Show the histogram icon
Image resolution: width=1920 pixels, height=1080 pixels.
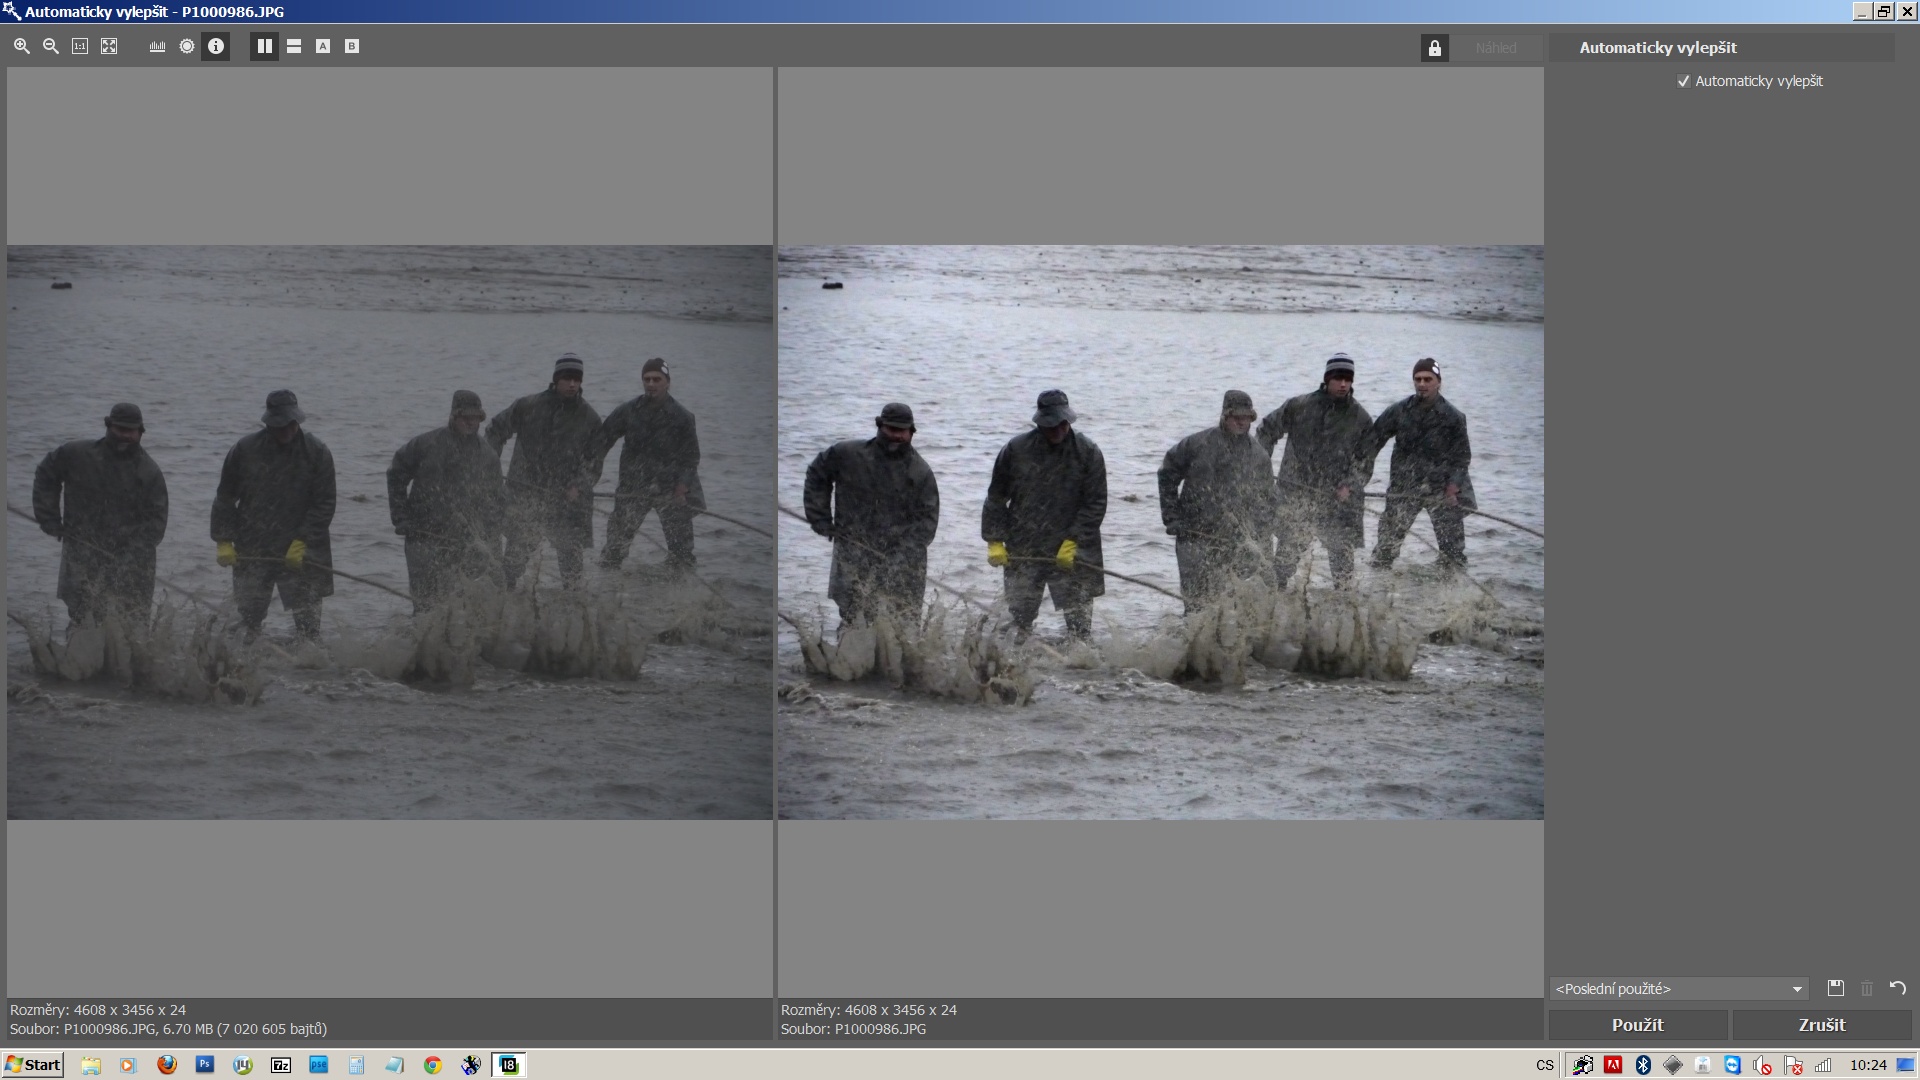click(157, 47)
